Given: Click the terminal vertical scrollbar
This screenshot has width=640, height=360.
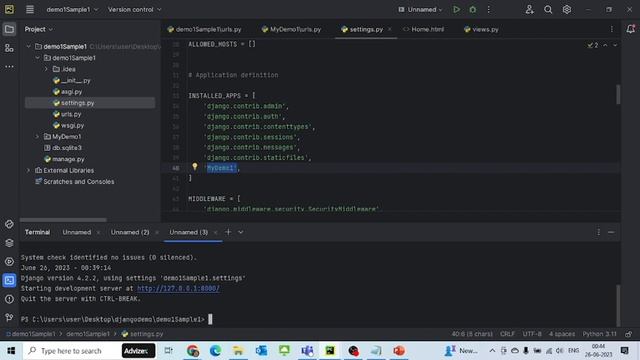Looking at the screenshot, I should point(618,305).
